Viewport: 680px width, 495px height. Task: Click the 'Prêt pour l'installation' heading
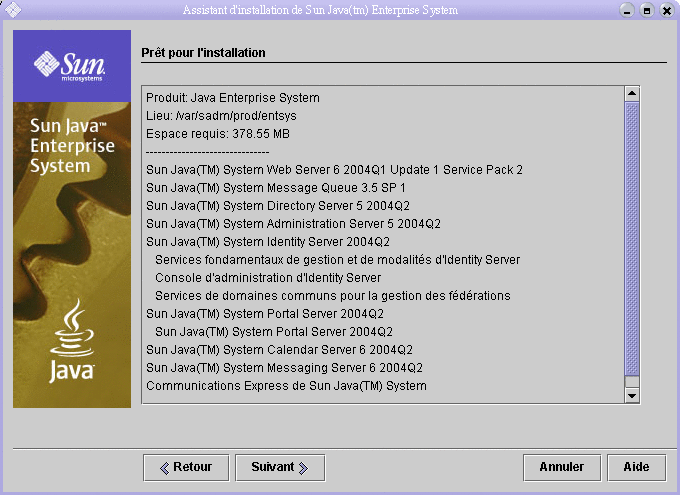tap(203, 53)
